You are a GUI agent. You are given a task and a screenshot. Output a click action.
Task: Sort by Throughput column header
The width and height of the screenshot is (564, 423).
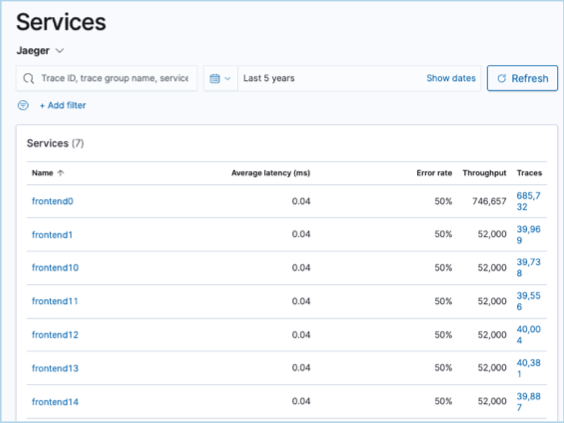[484, 173]
